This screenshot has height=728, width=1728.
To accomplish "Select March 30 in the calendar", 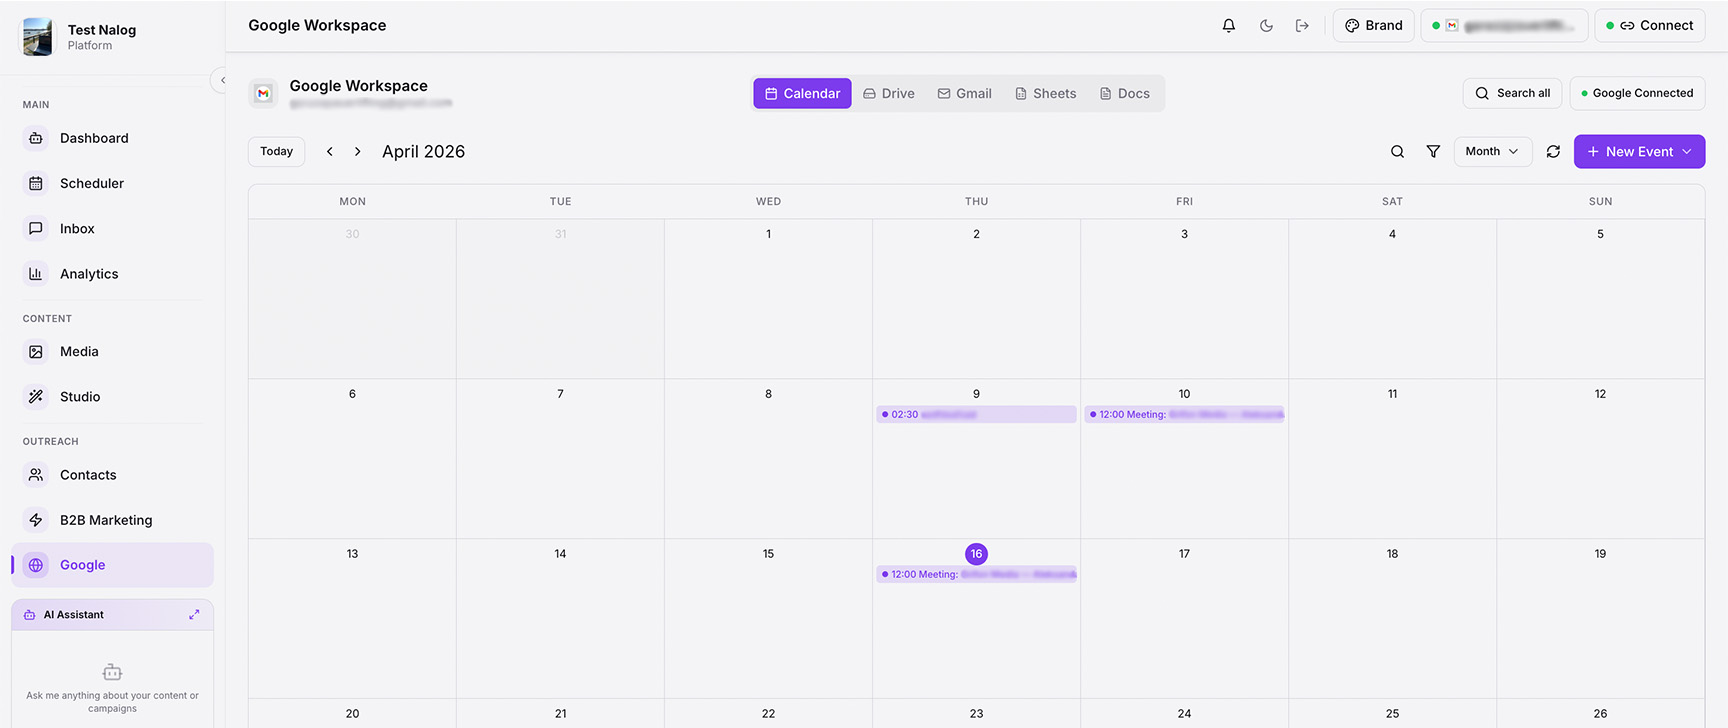I will coord(352,234).
